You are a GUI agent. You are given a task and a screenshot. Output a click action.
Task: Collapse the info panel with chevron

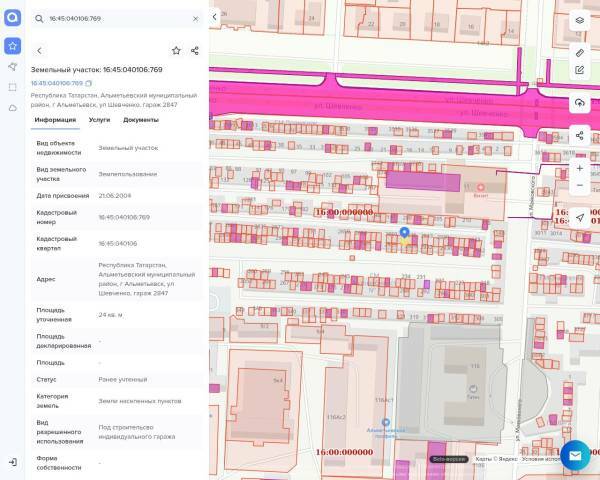pos(214,17)
